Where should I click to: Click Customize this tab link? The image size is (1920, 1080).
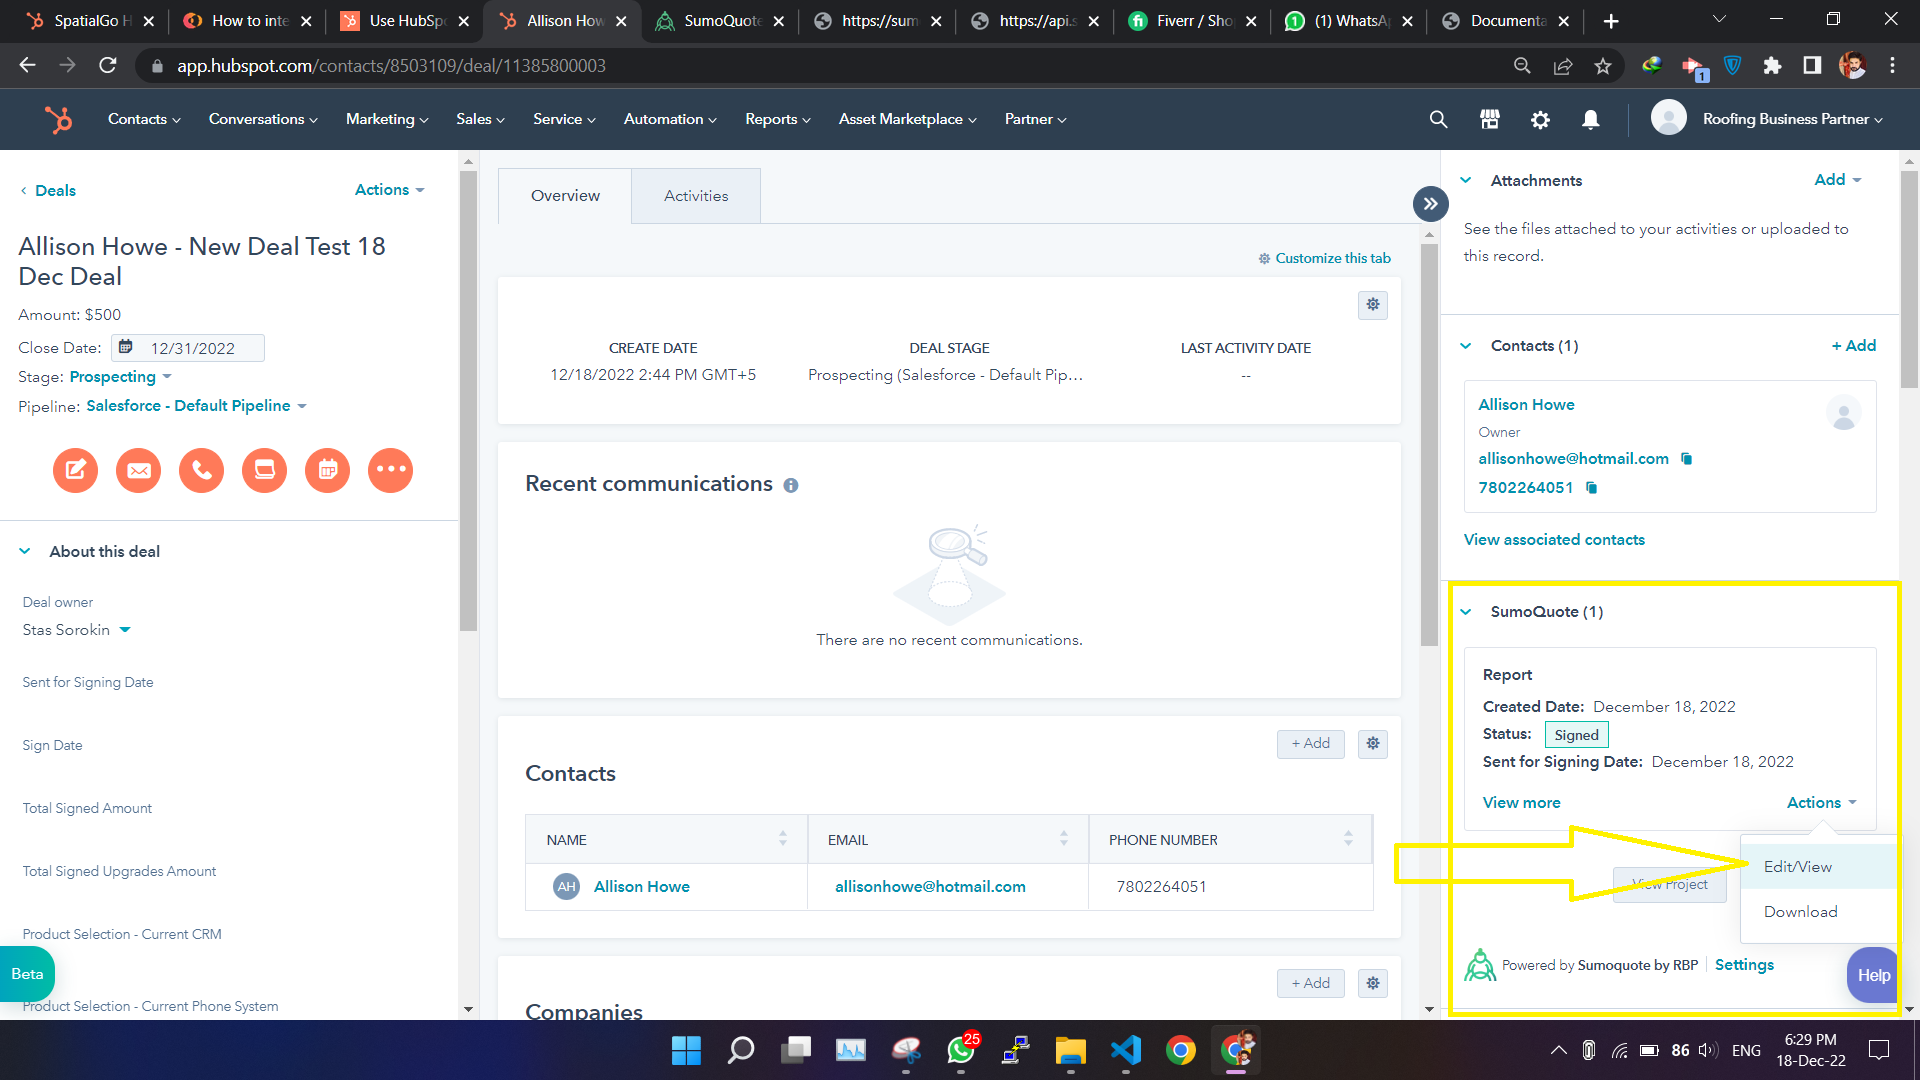click(1325, 258)
